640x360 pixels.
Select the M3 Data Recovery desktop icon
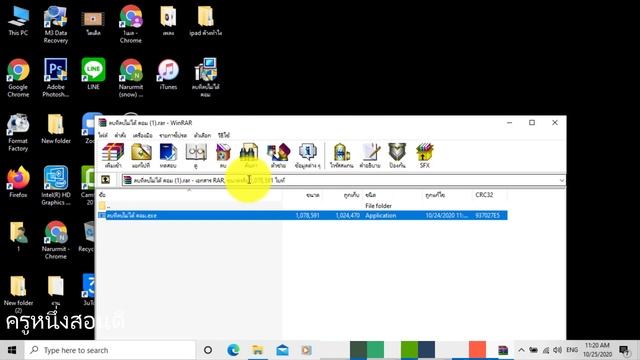tap(56, 24)
